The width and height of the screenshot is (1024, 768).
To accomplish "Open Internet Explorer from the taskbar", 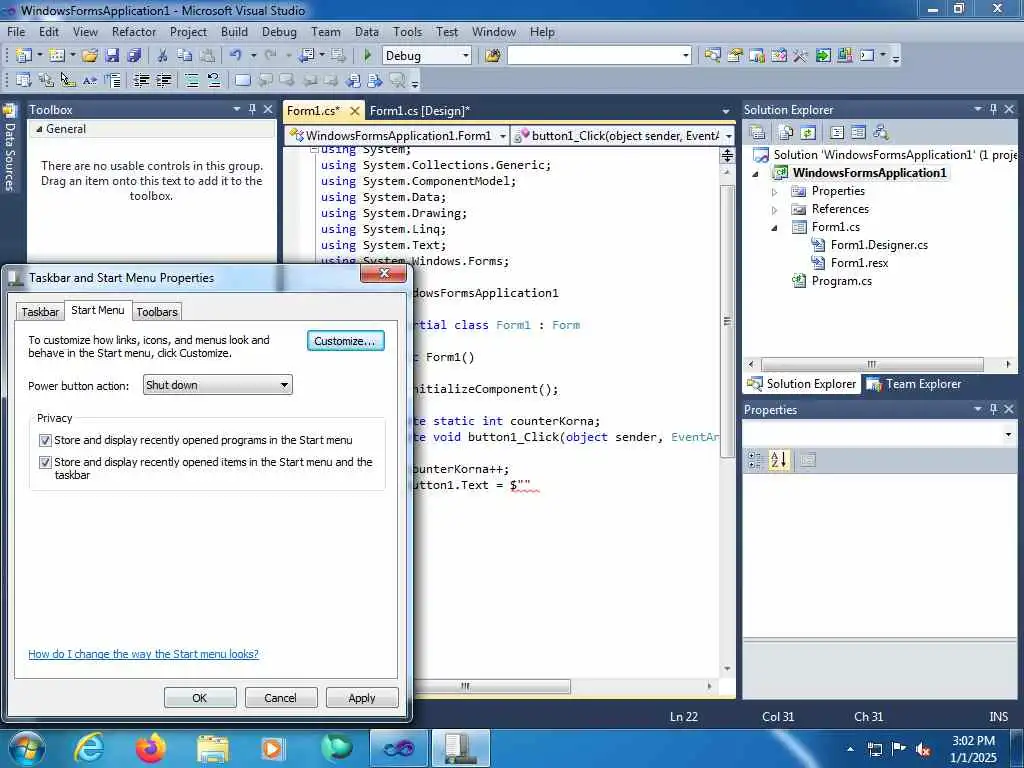I will [89, 748].
